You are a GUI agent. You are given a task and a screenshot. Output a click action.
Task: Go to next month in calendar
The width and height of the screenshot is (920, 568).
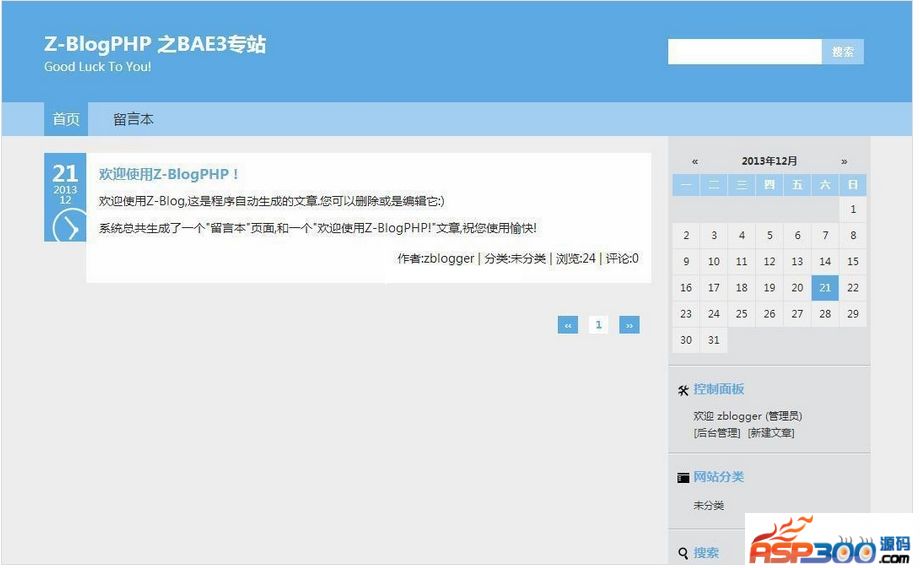click(844, 161)
